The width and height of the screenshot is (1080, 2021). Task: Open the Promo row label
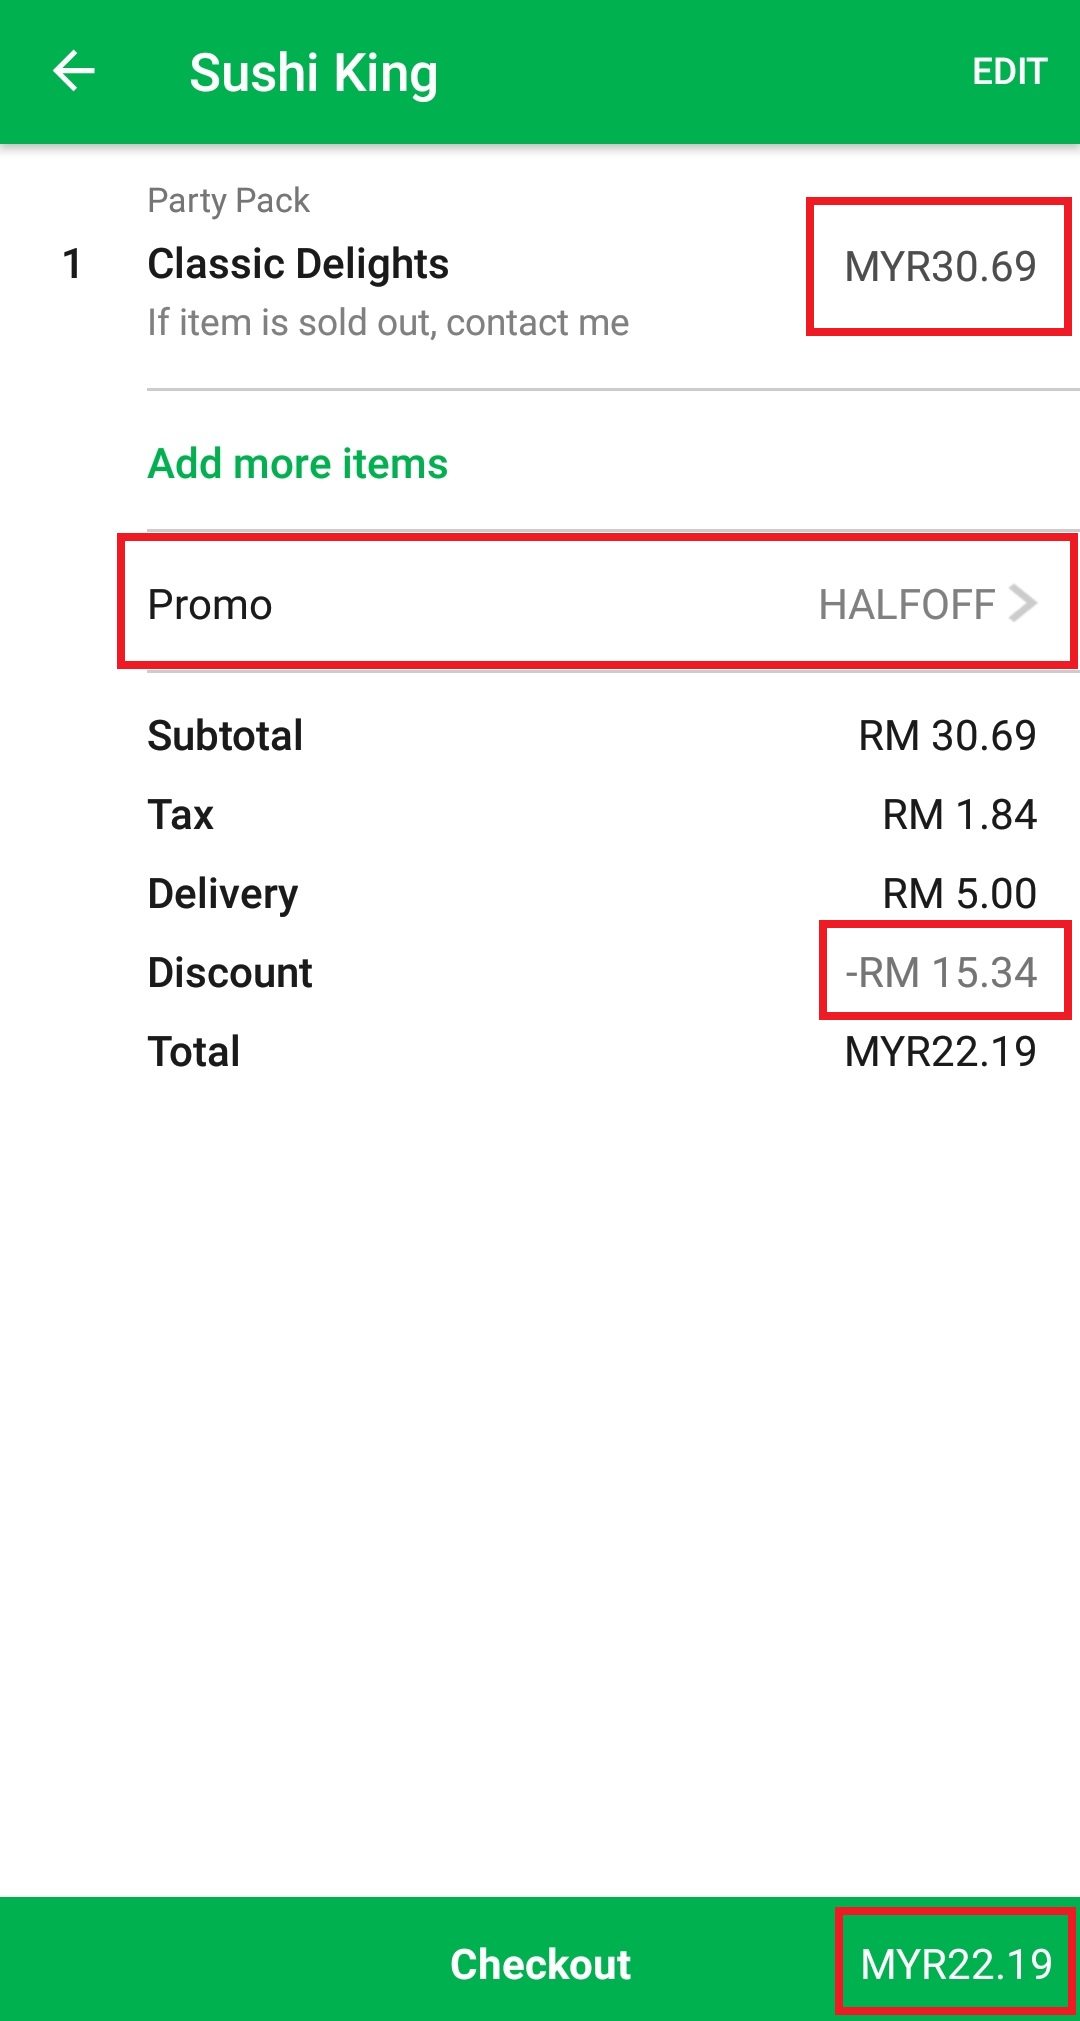(210, 605)
